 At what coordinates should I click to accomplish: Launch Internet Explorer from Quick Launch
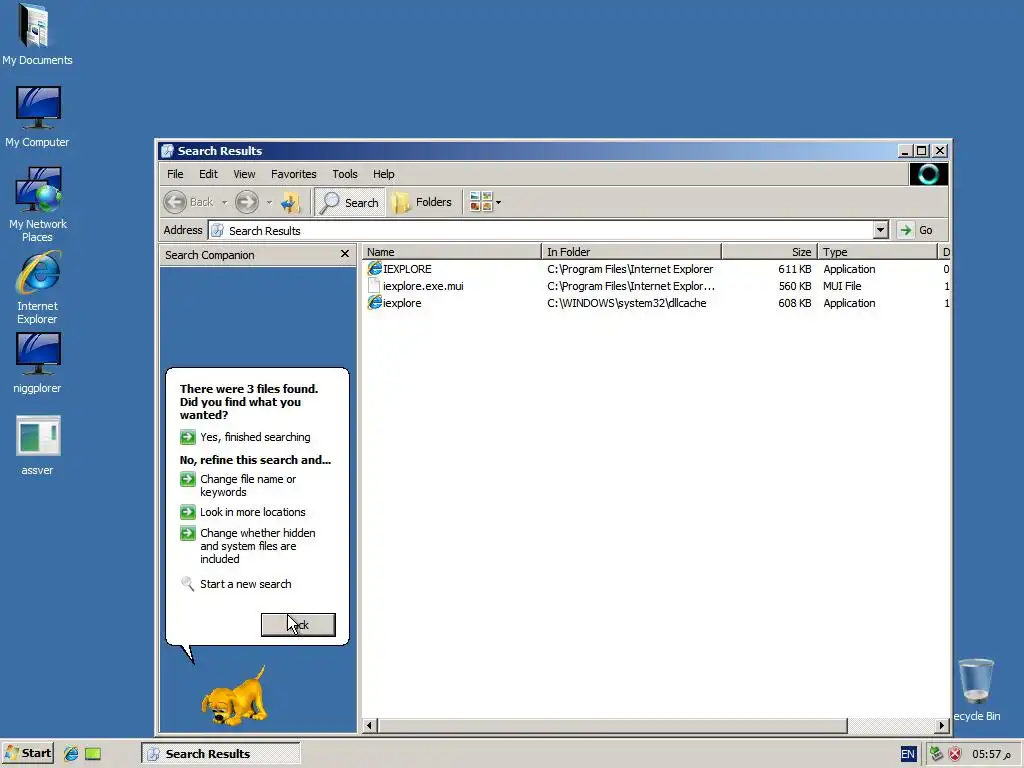coord(71,754)
